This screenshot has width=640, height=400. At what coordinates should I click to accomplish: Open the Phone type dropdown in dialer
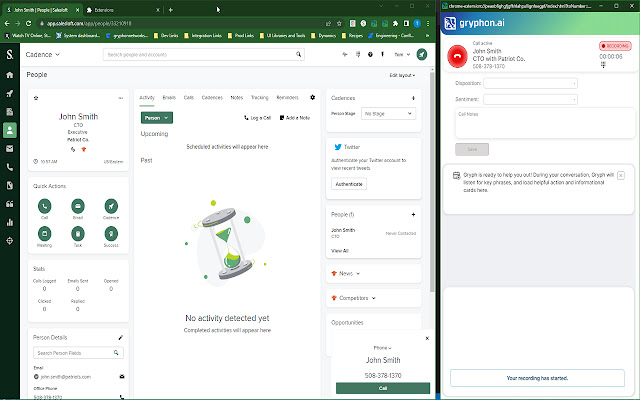point(382,348)
